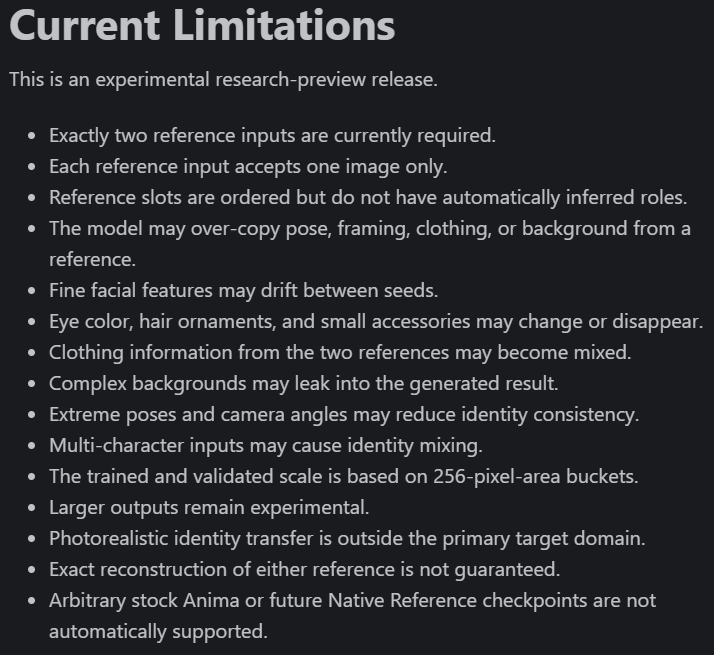This screenshot has width=714, height=655.
Task: Click the 'Eye color, hair ornaments' bullet
Action: 376,322
